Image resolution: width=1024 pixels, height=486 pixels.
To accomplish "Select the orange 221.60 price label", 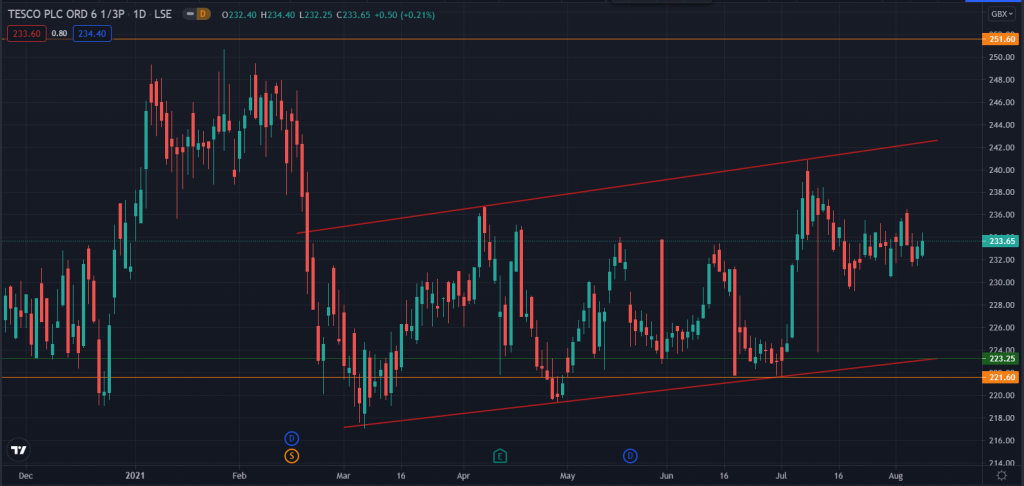I will pos(1000,378).
